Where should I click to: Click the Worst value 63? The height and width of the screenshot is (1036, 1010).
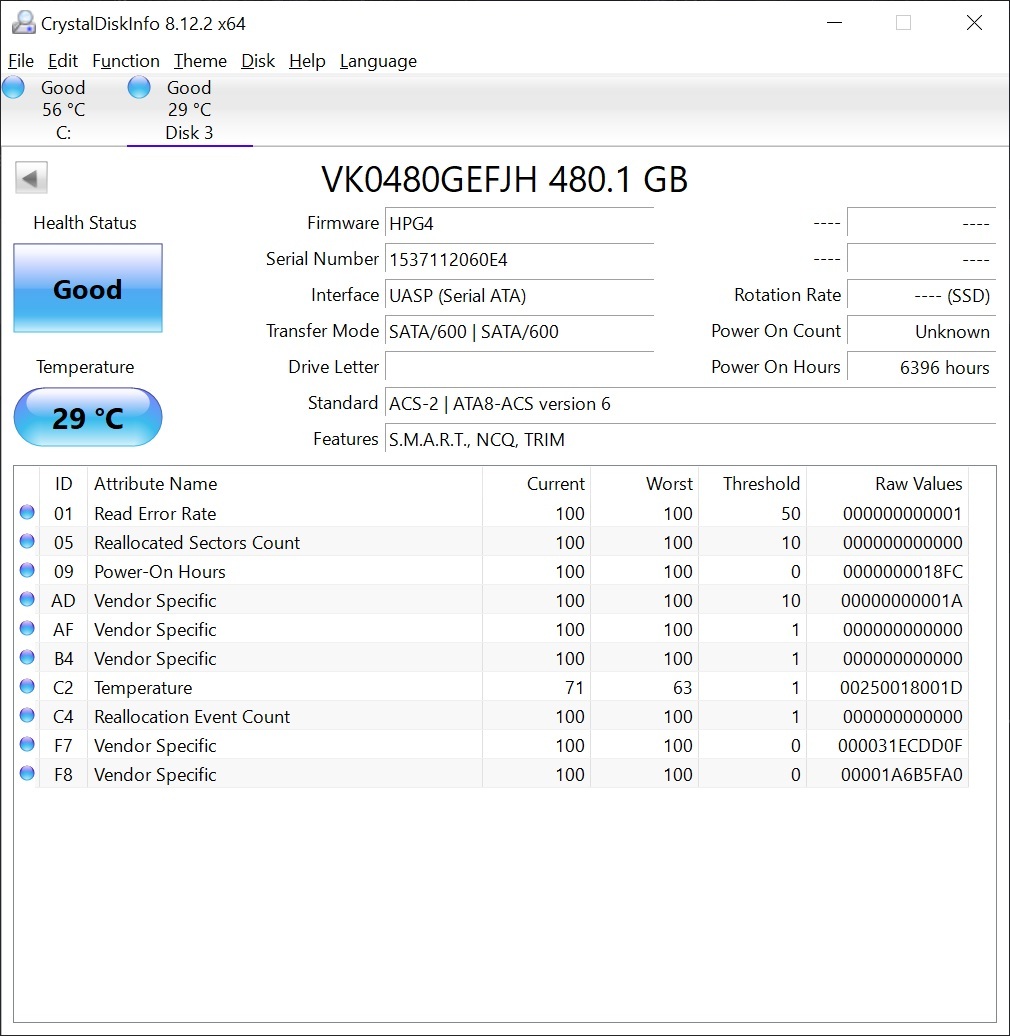pyautogui.click(x=682, y=688)
